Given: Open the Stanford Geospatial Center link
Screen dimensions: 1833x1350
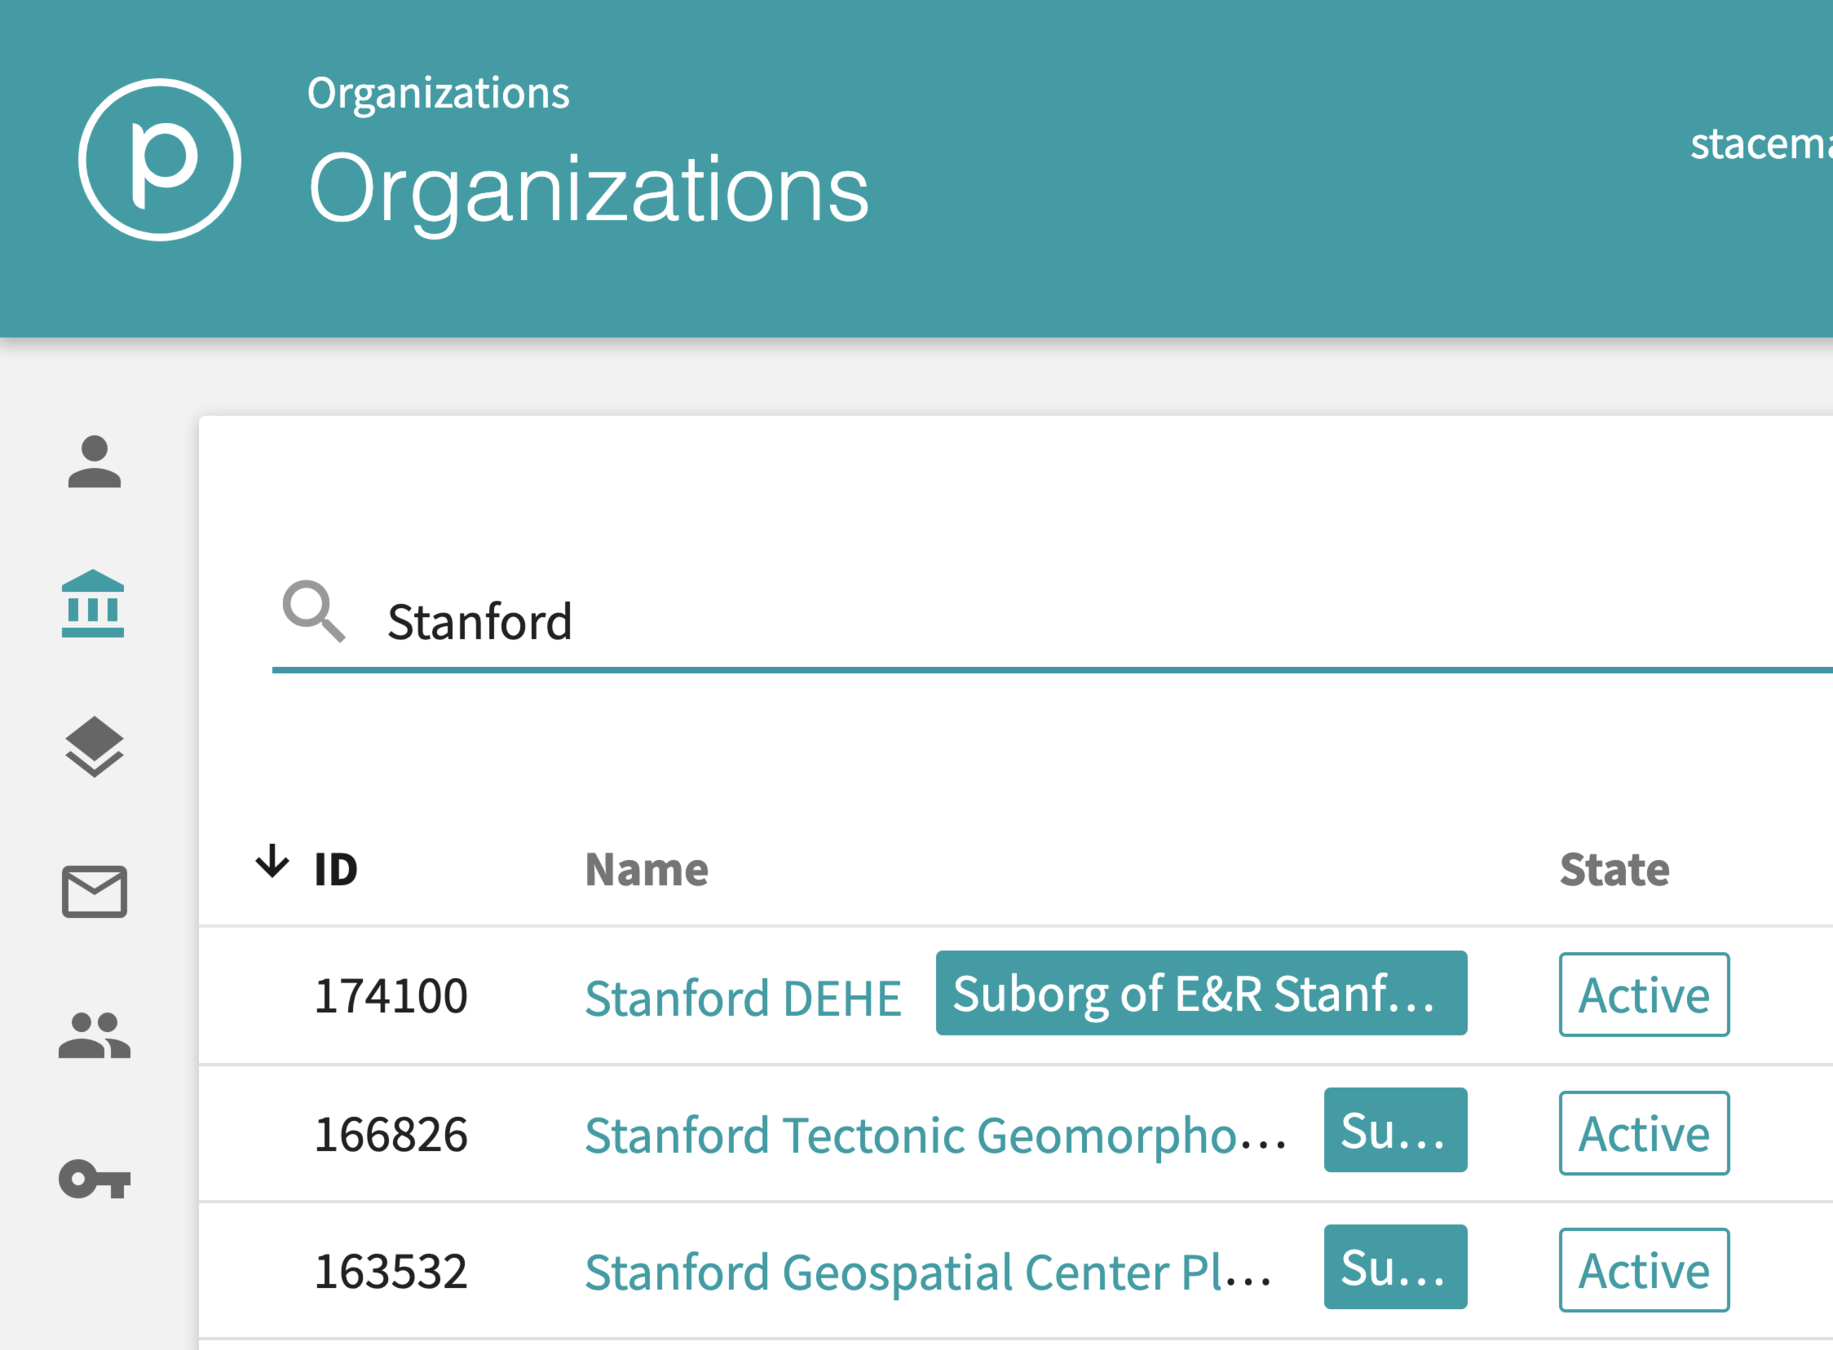Looking at the screenshot, I should [928, 1271].
